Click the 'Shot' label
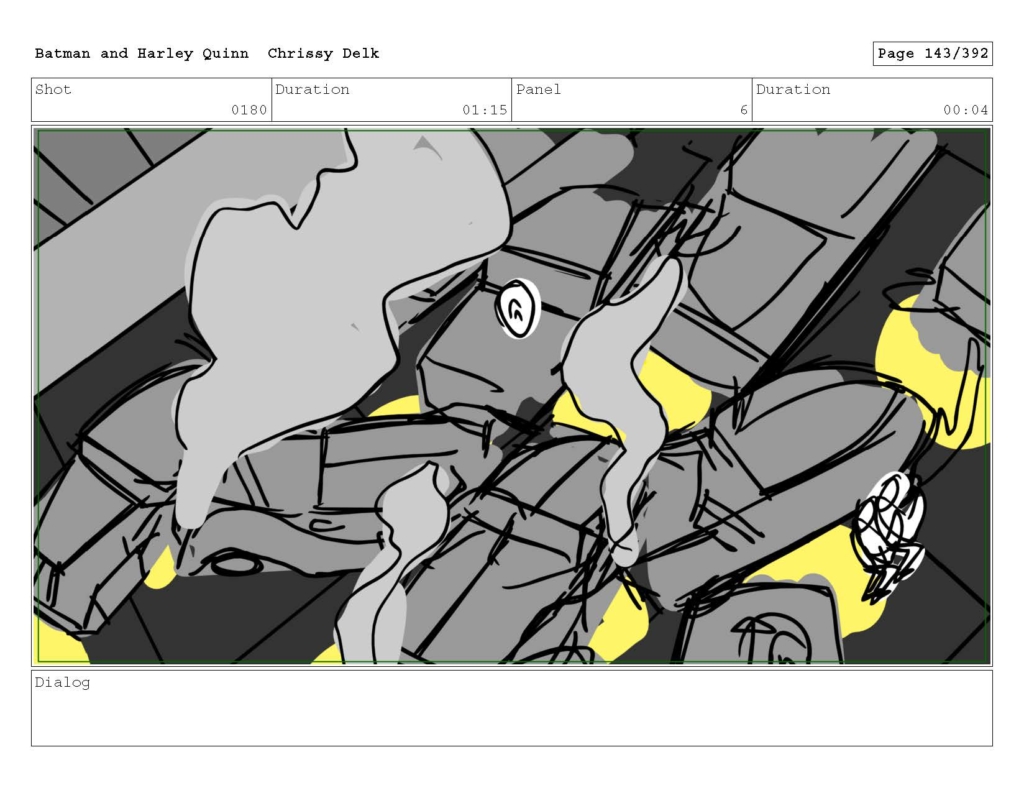Image resolution: width=1024 pixels, height=793 pixels. [53, 89]
